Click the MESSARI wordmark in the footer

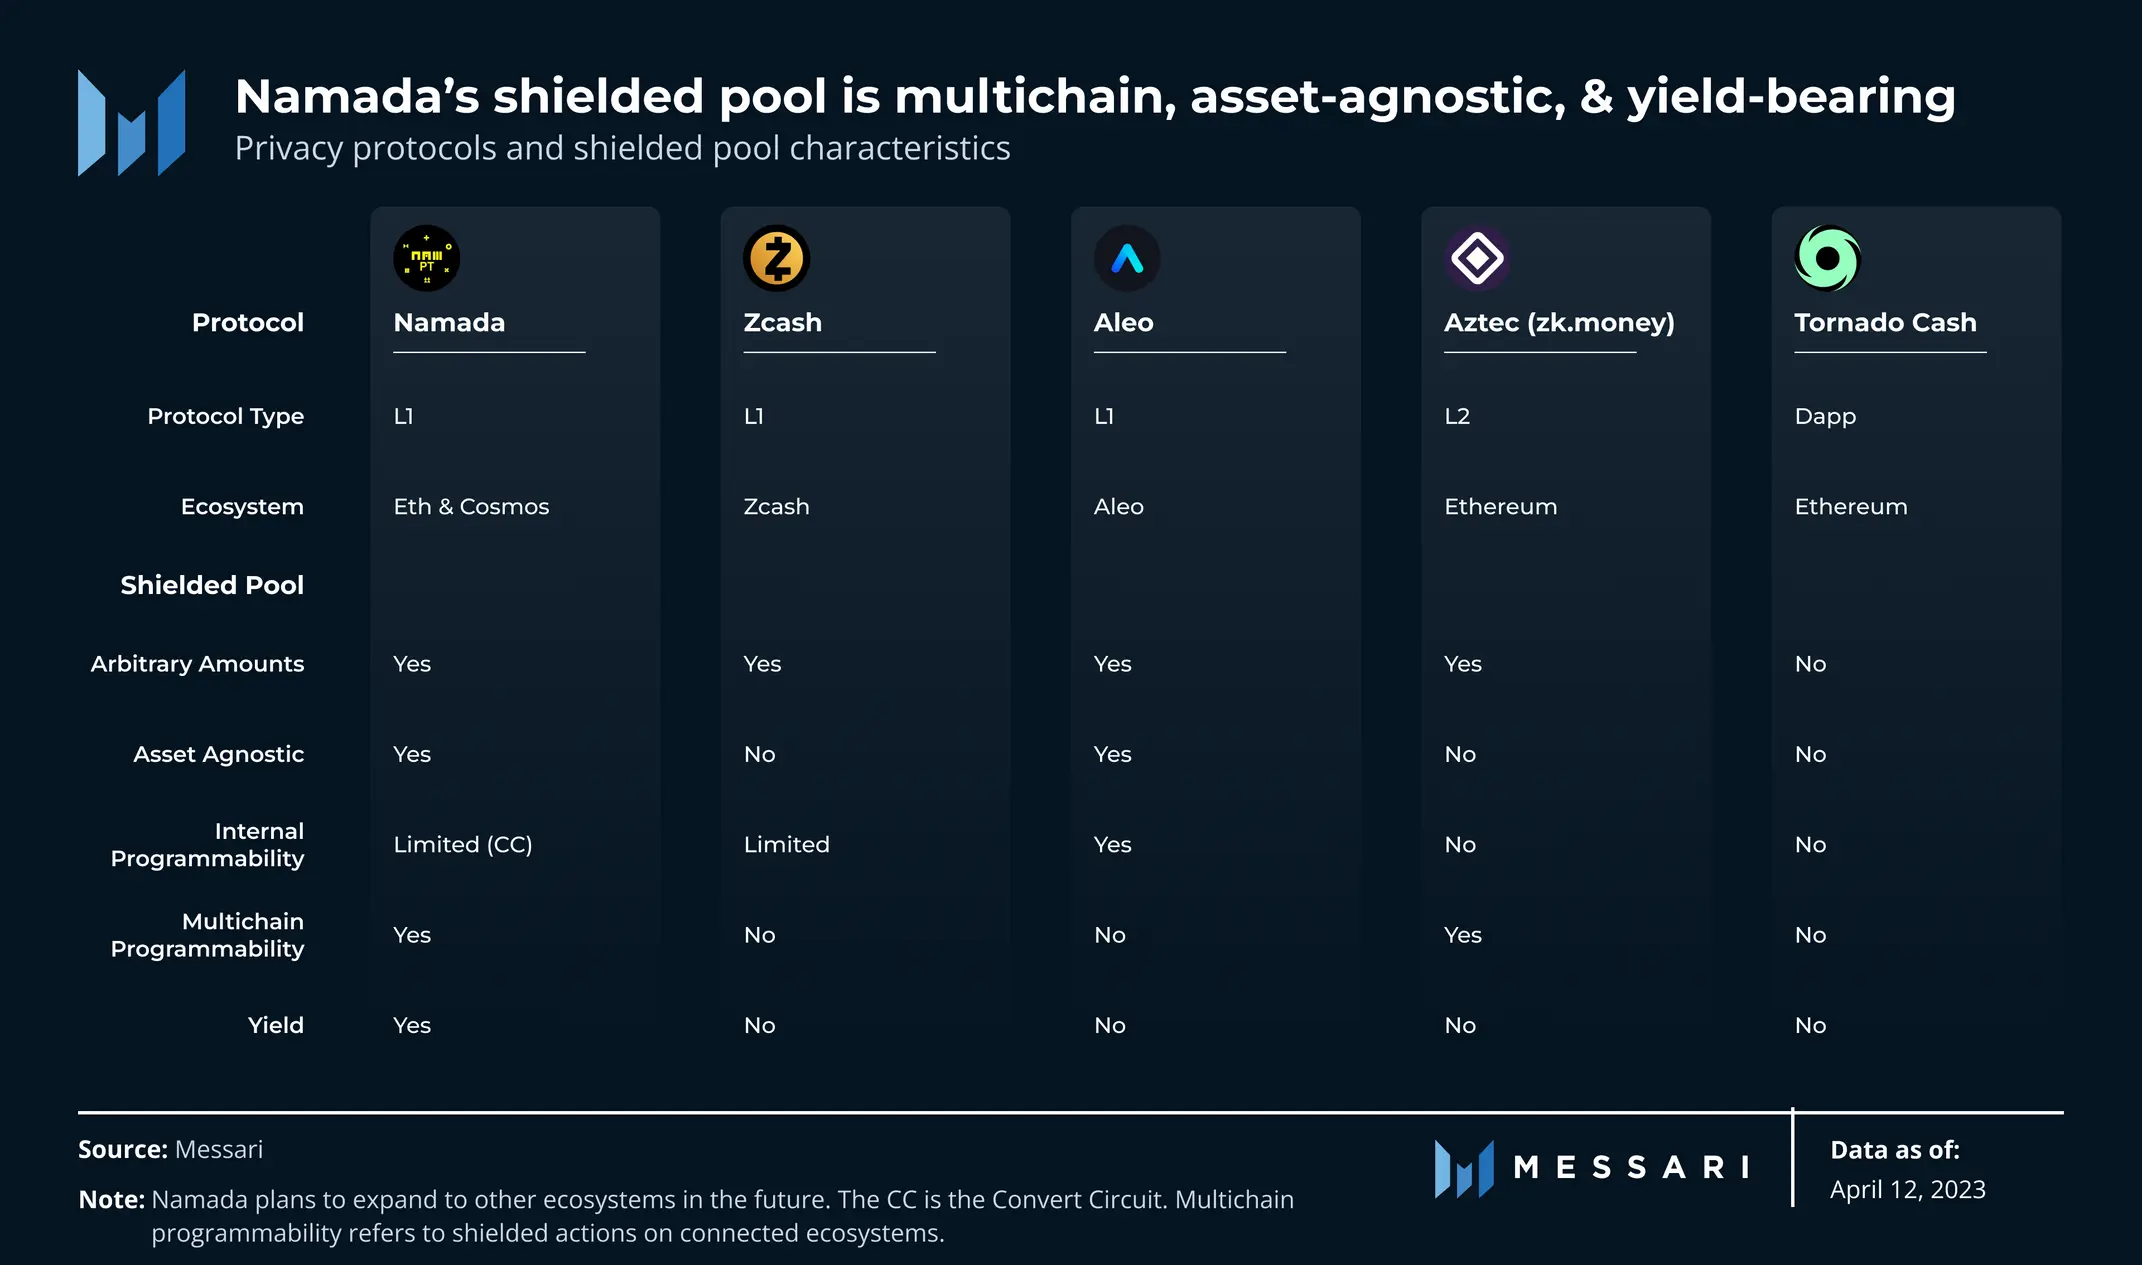(x=1632, y=1168)
